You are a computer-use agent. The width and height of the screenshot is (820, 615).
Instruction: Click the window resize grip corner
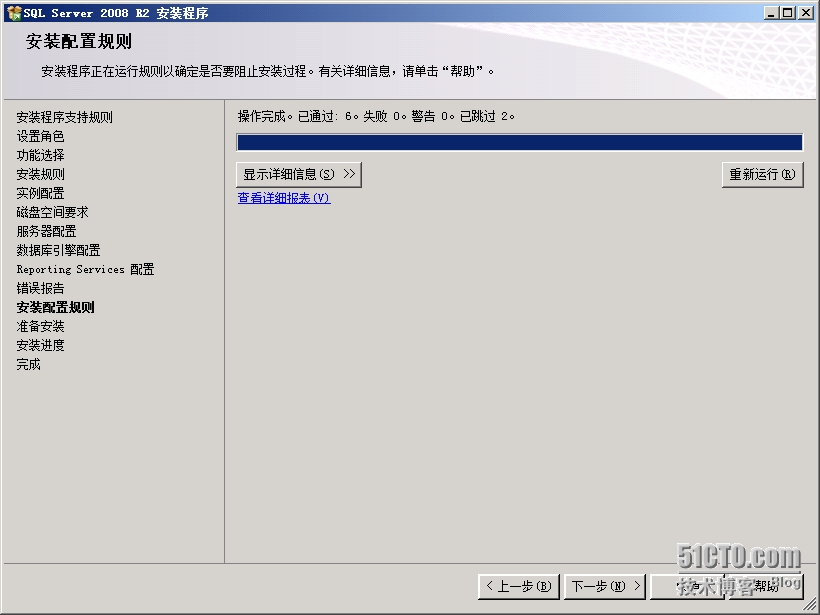coord(810,605)
